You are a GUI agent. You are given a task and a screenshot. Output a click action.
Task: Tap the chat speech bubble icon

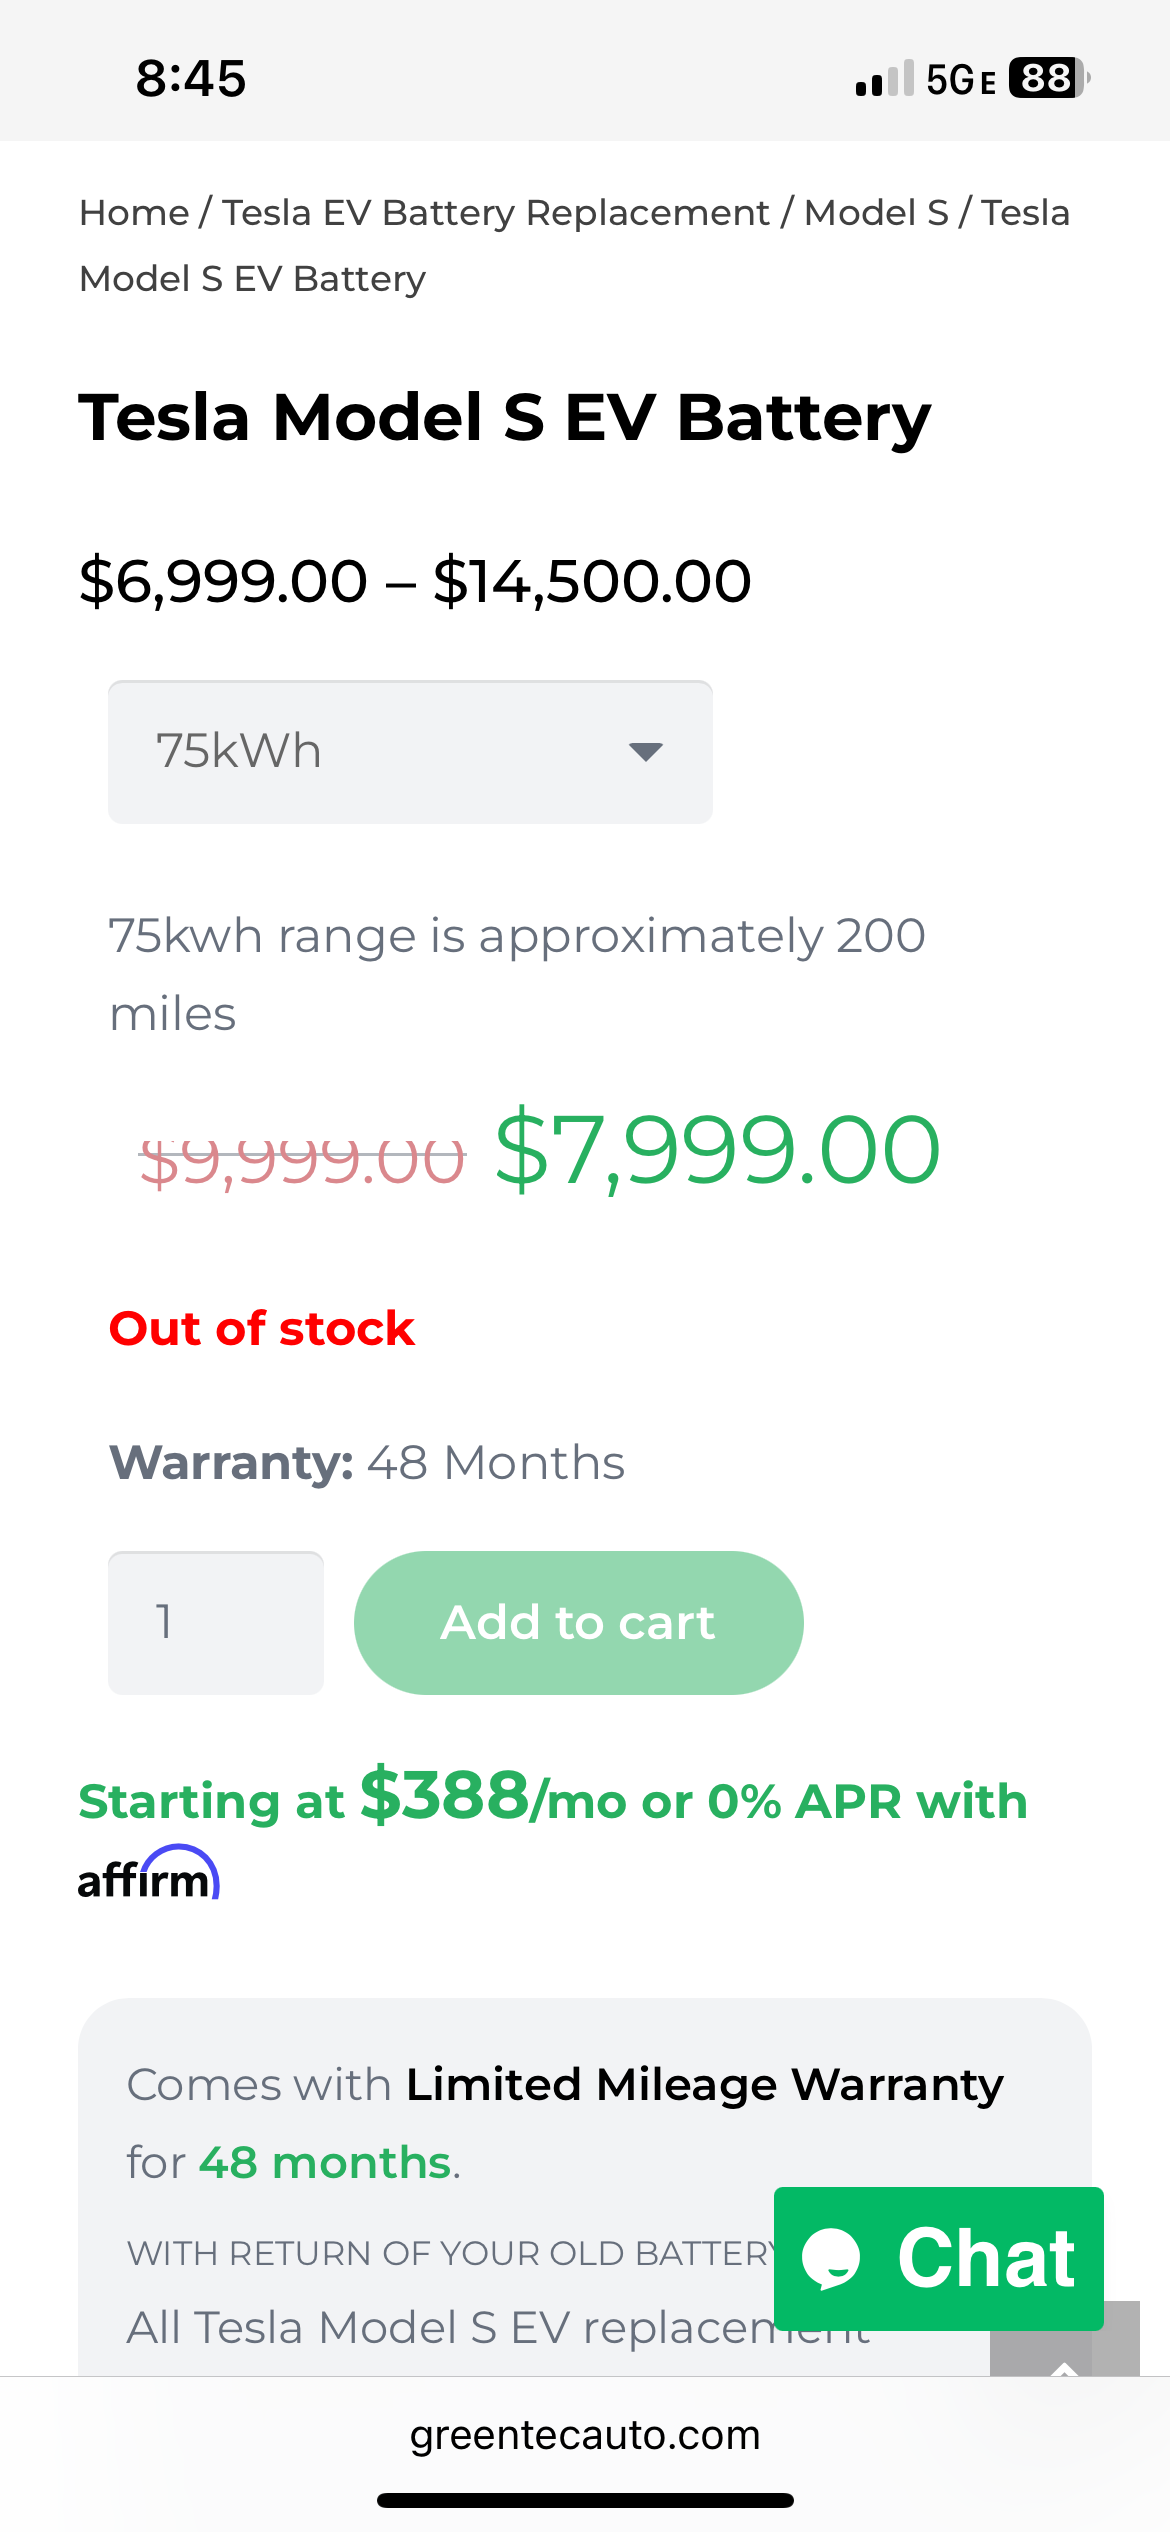click(x=831, y=2258)
